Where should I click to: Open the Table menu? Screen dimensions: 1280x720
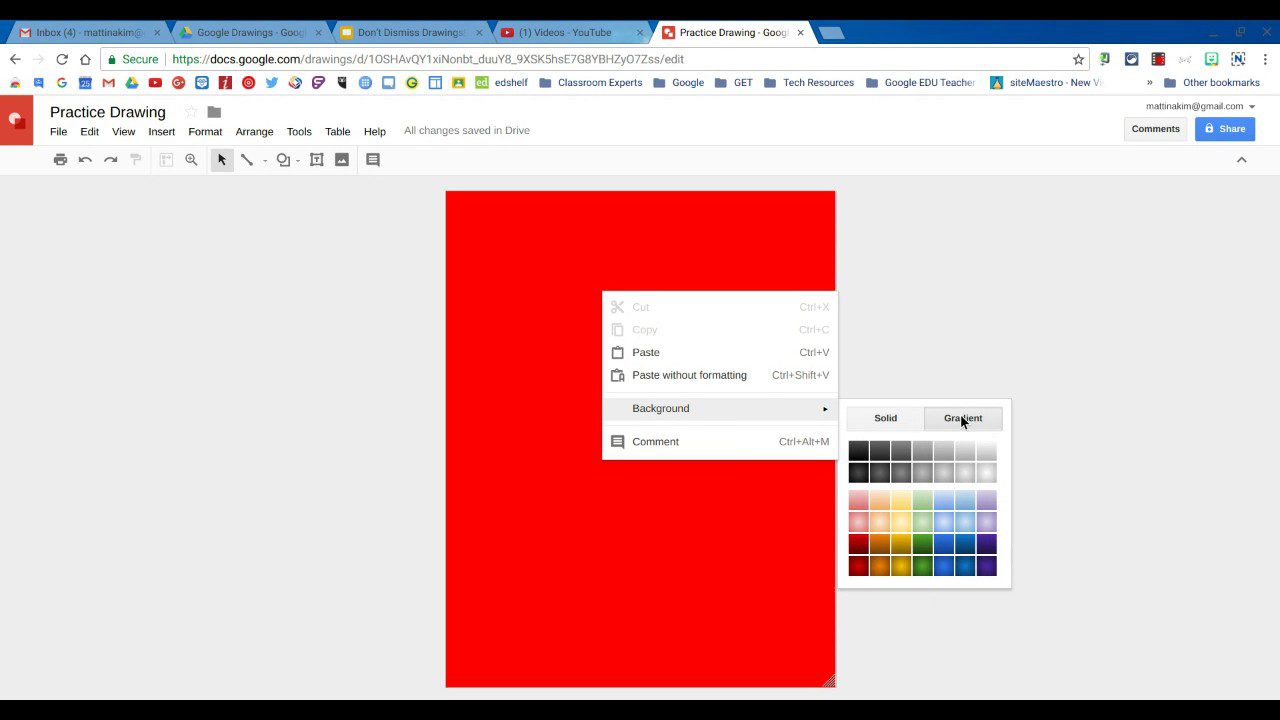pyautogui.click(x=338, y=131)
